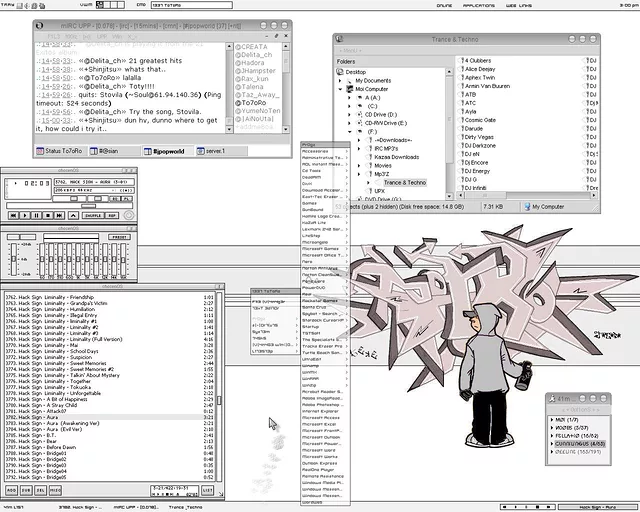Go back to the previous Winamp track
The width and height of the screenshot is (640, 512).
[x=13, y=215]
